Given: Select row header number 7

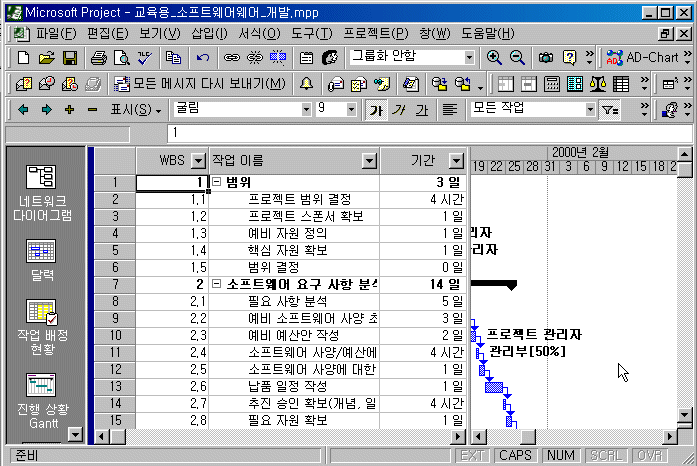Looking at the screenshot, I should click(x=115, y=284).
